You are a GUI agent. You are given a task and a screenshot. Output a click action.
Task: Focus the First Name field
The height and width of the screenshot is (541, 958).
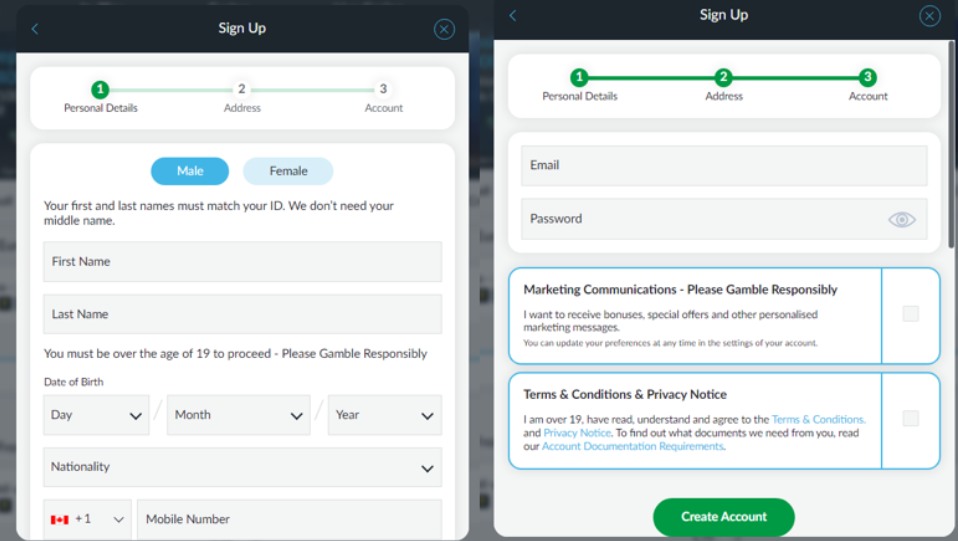pyautogui.click(x=243, y=262)
